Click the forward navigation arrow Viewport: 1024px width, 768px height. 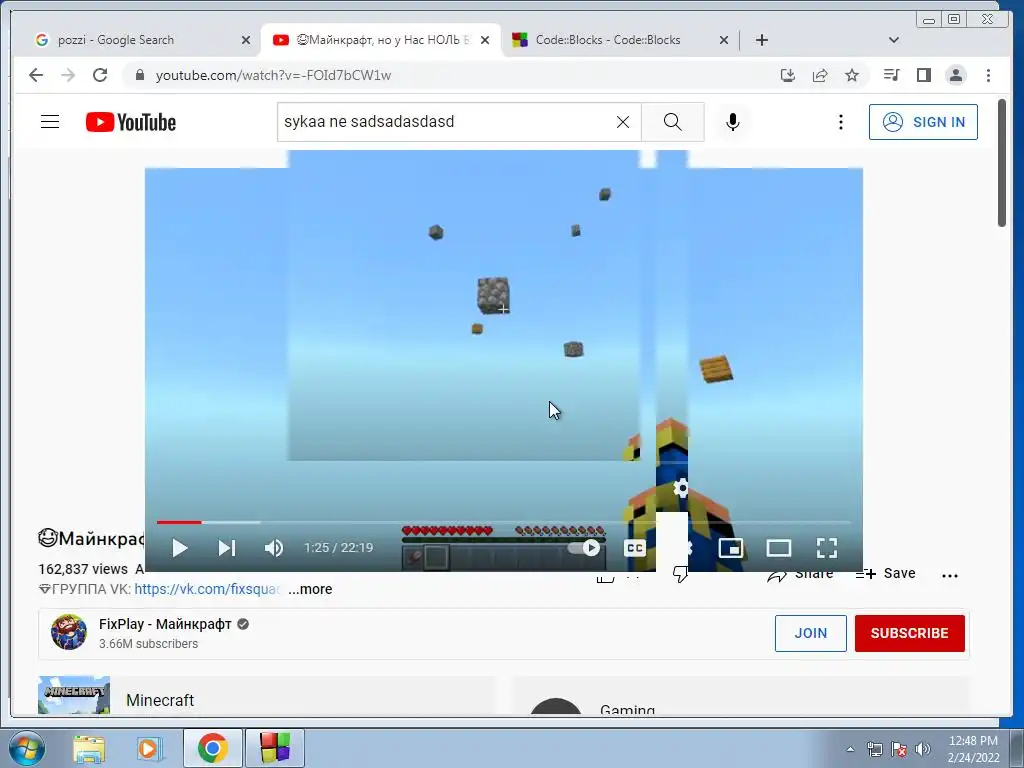pos(68,75)
